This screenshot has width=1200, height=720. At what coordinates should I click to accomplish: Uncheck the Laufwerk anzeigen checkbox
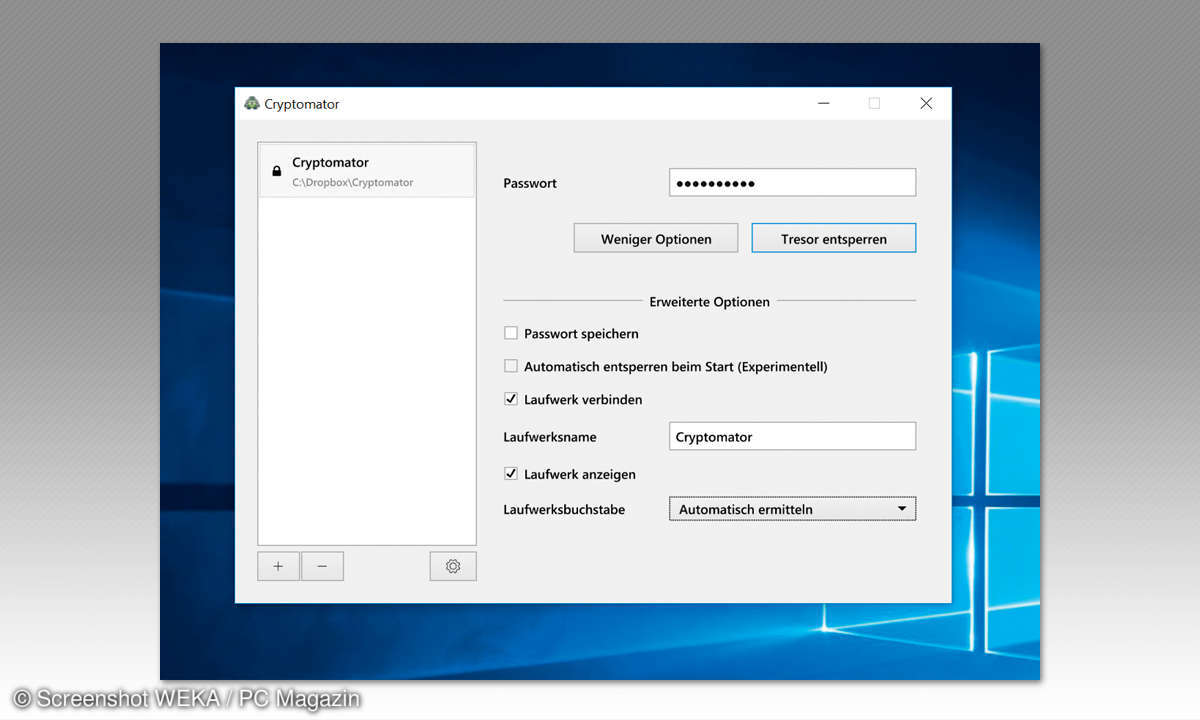point(511,474)
